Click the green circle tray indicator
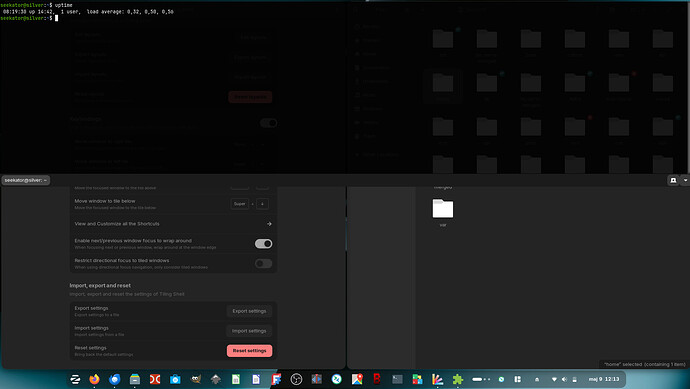This screenshot has height=389, width=690. pos(501,379)
